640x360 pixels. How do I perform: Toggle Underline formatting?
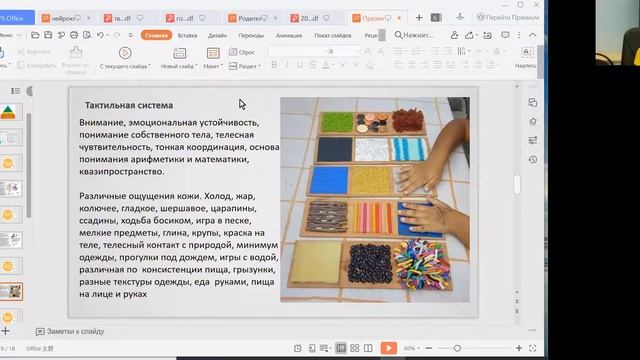(x=300, y=65)
